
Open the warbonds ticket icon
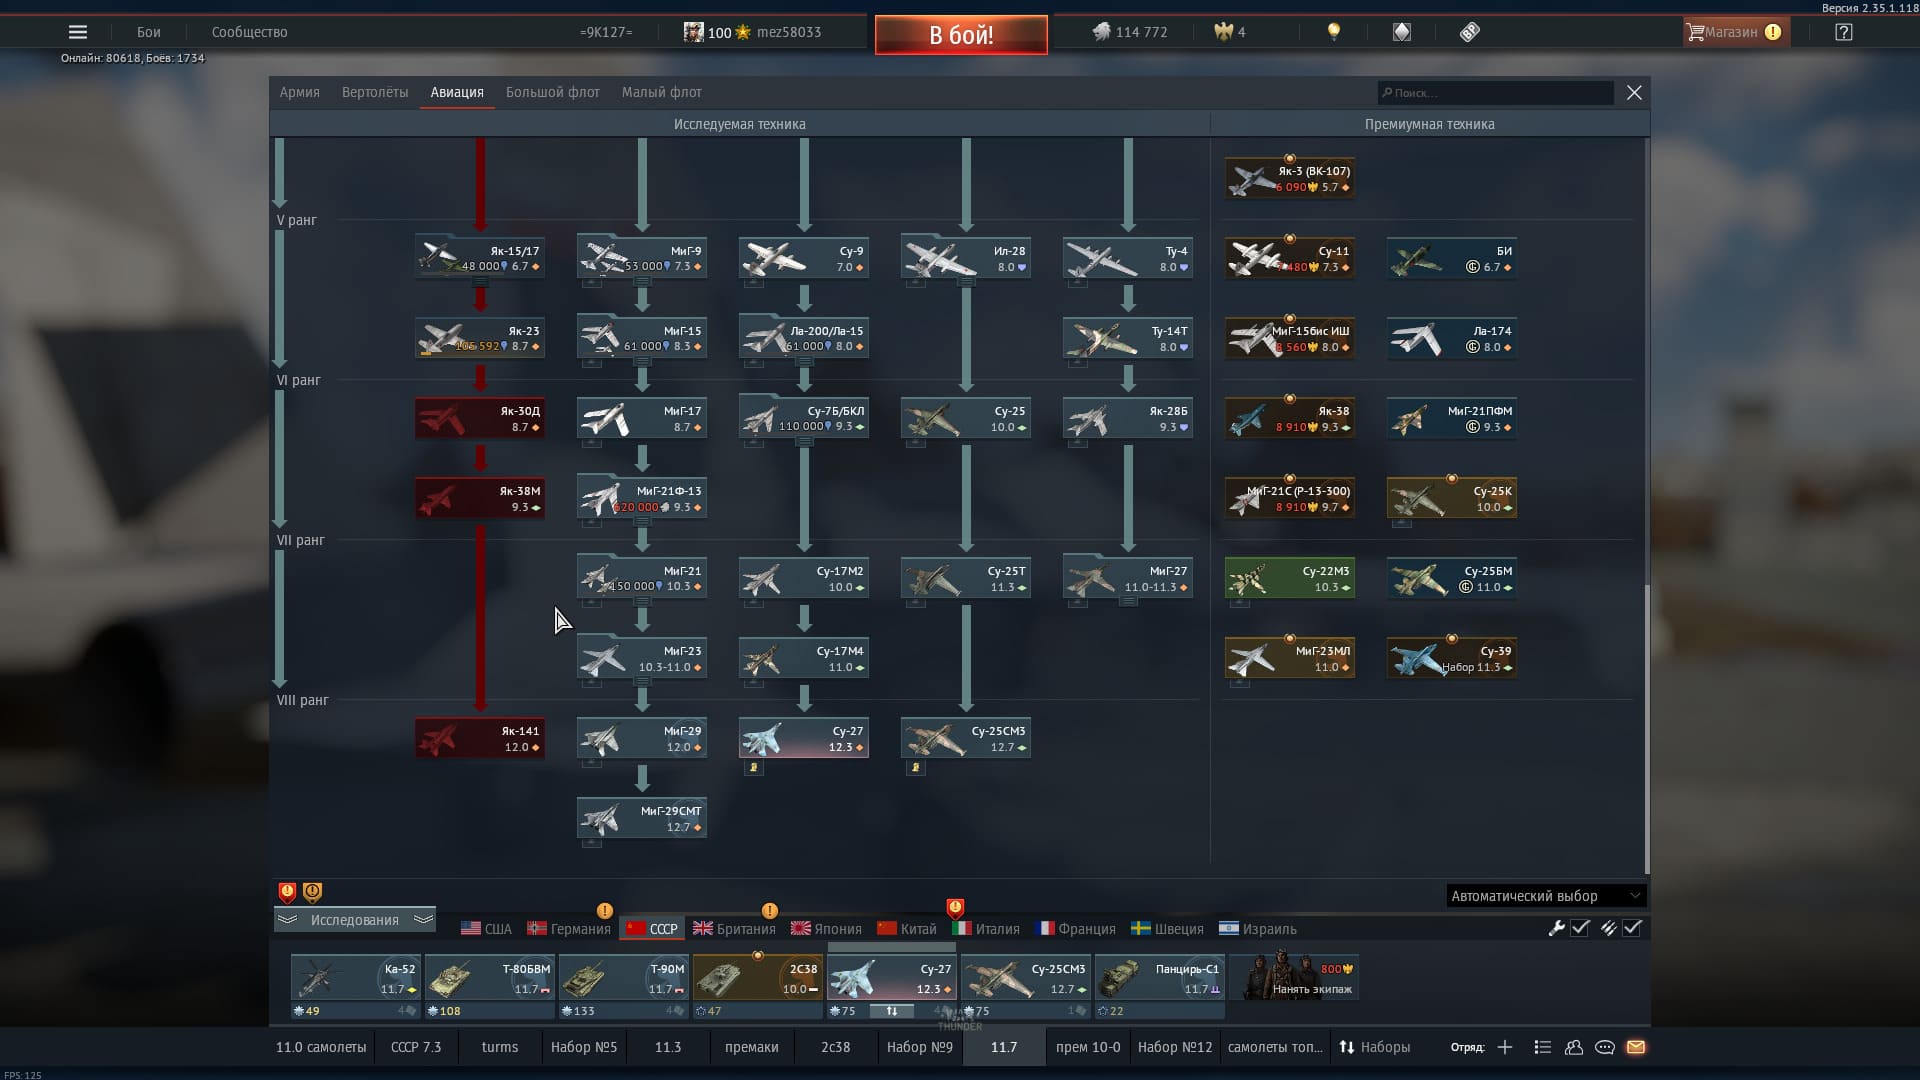tap(1469, 32)
